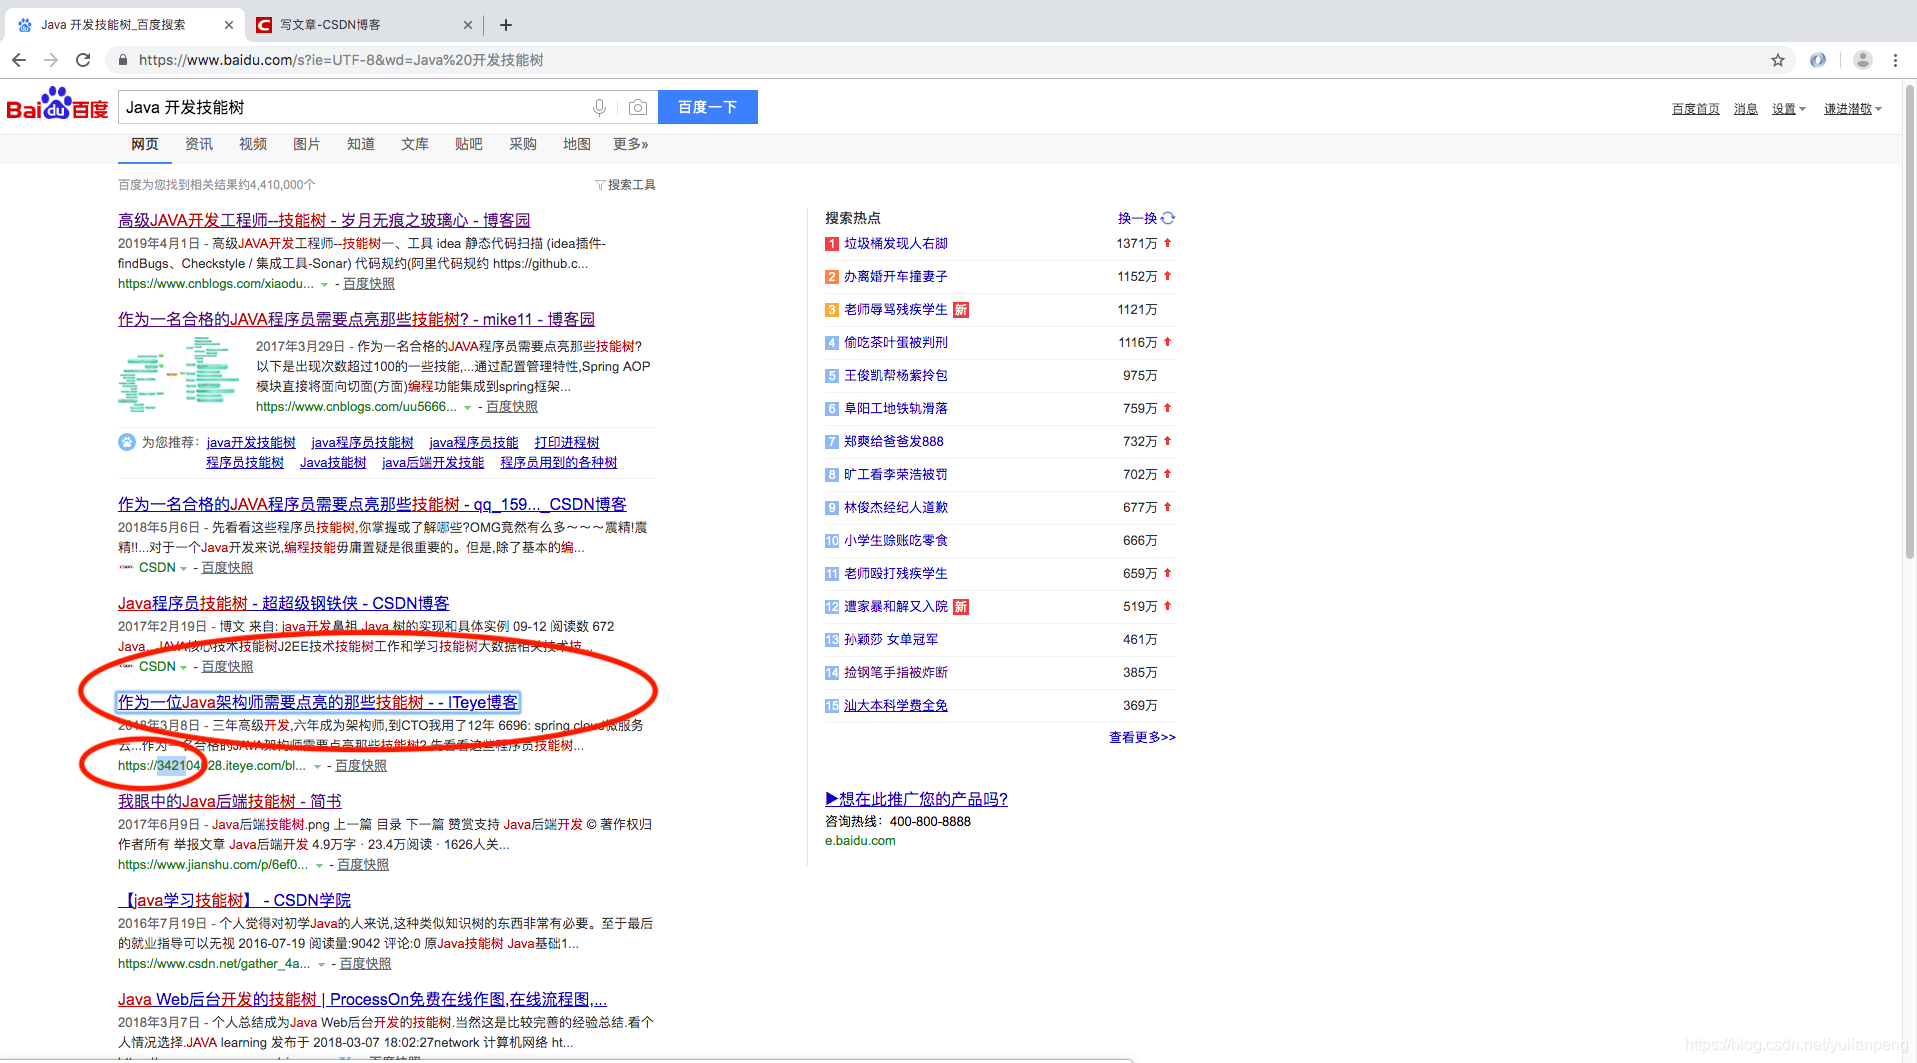Viewport: 1917px width, 1063px height.
Task: Select the 地图 search category
Action: coord(577,145)
